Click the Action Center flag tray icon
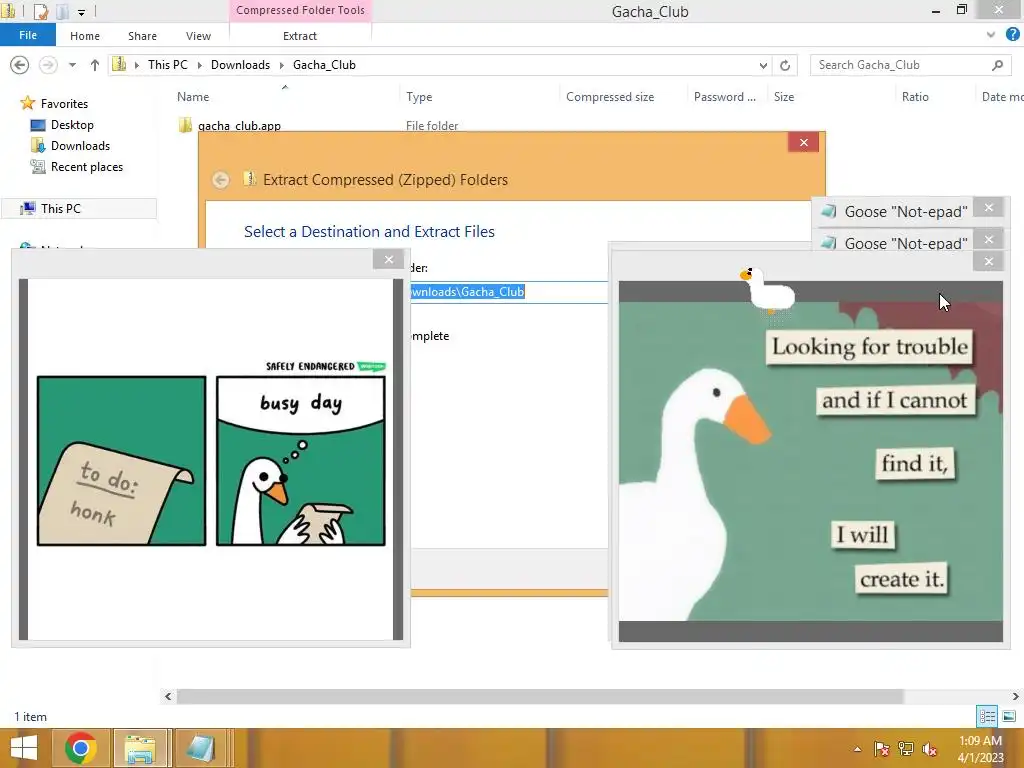 [x=882, y=749]
